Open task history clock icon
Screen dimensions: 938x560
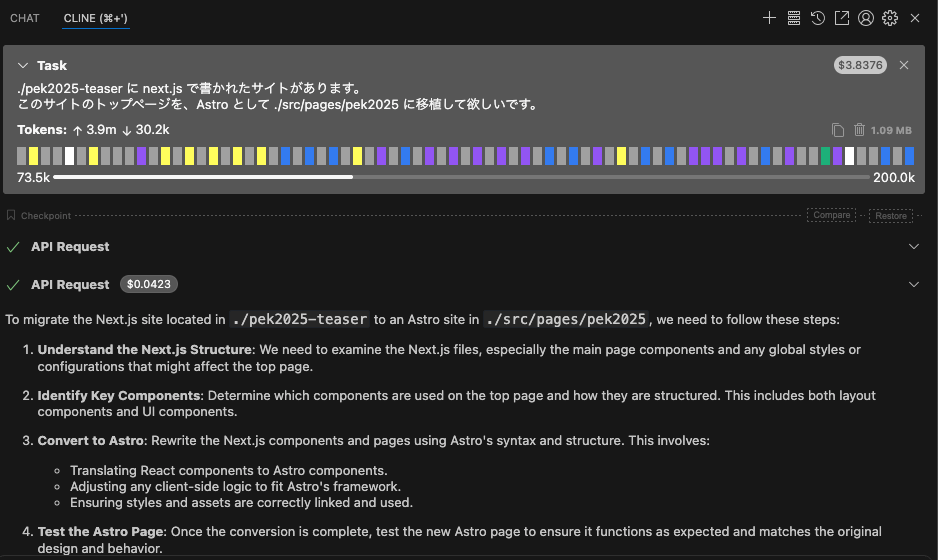[x=818, y=18]
